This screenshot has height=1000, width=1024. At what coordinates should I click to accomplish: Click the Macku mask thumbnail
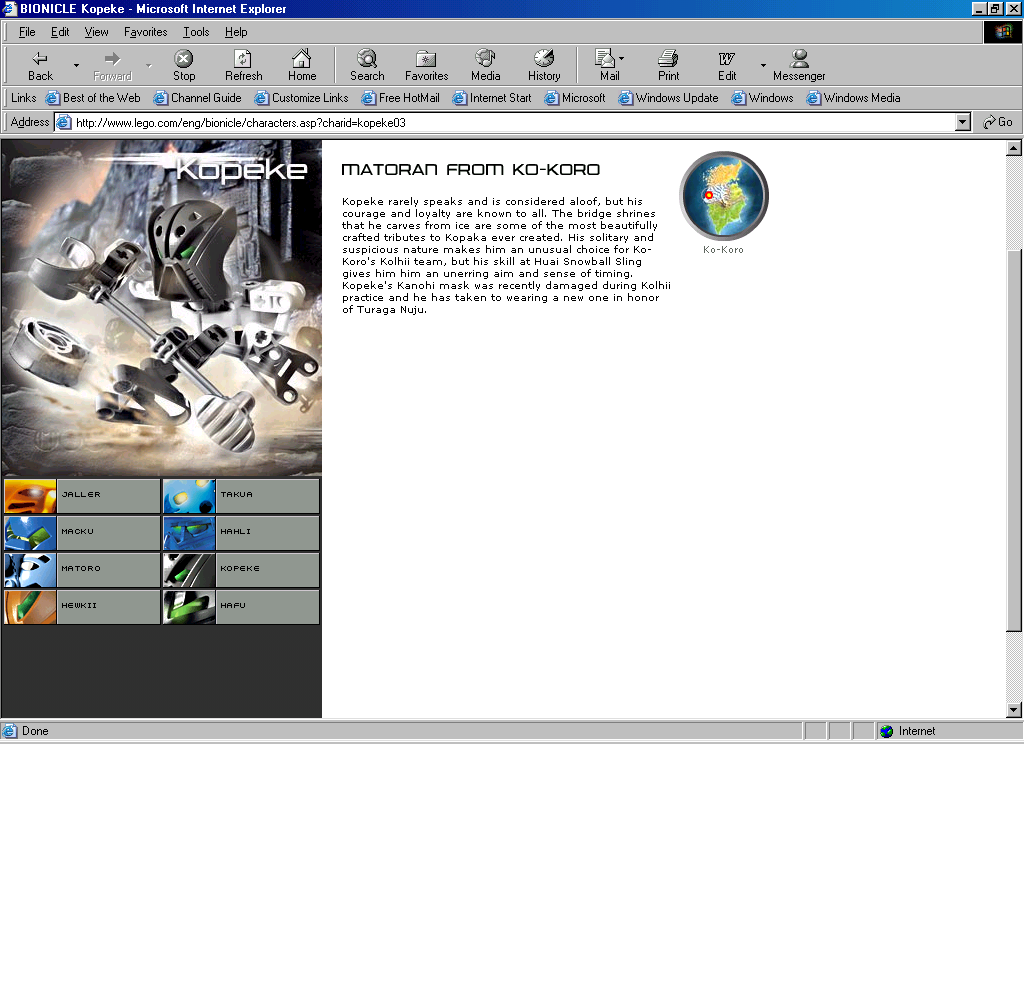[x=30, y=533]
